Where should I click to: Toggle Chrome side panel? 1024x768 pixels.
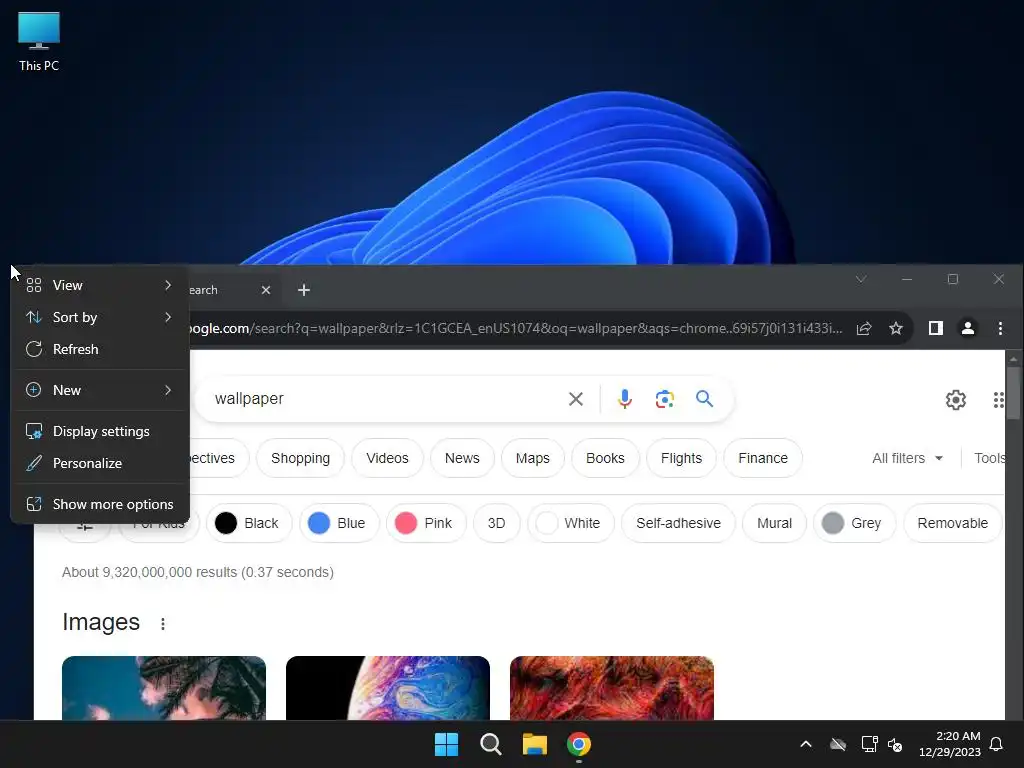point(935,328)
